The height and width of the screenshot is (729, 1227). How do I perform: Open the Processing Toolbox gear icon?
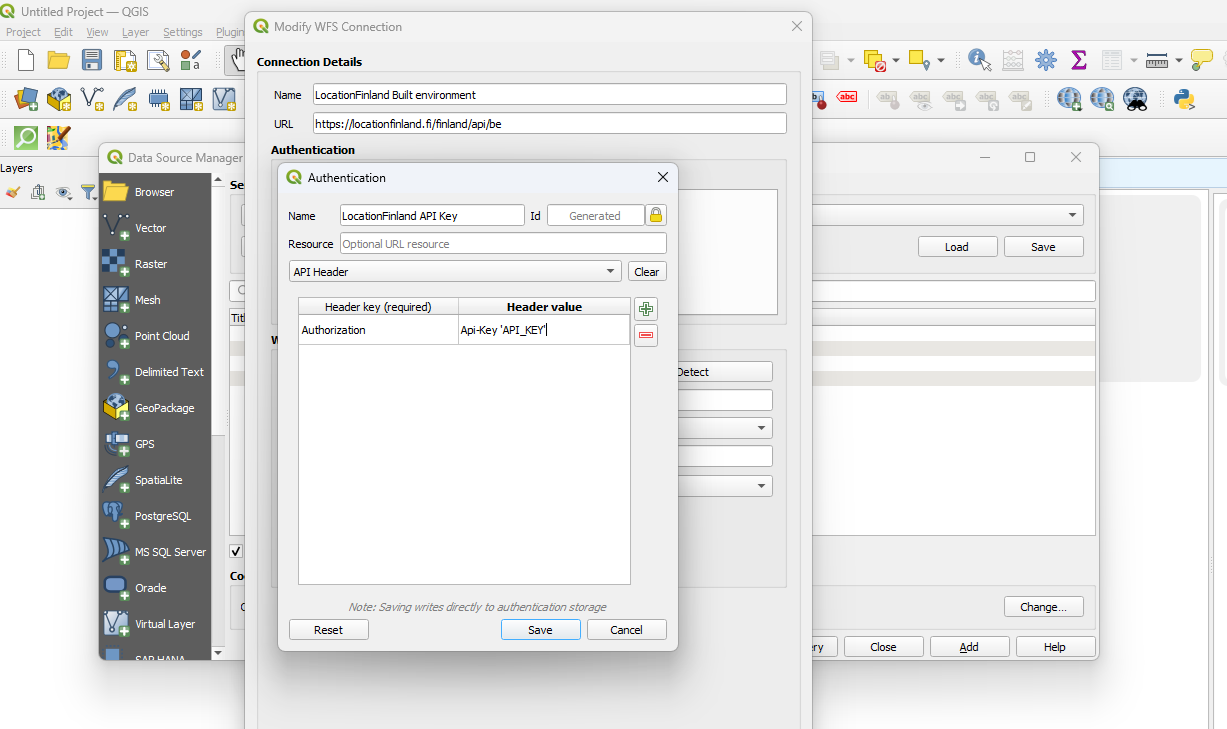pos(1046,60)
